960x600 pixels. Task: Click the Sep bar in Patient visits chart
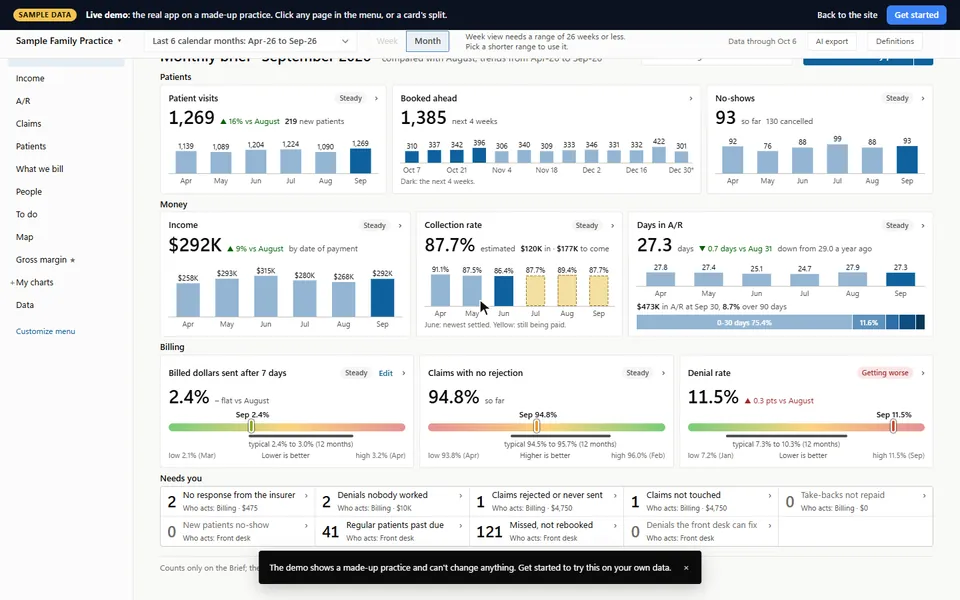point(360,161)
